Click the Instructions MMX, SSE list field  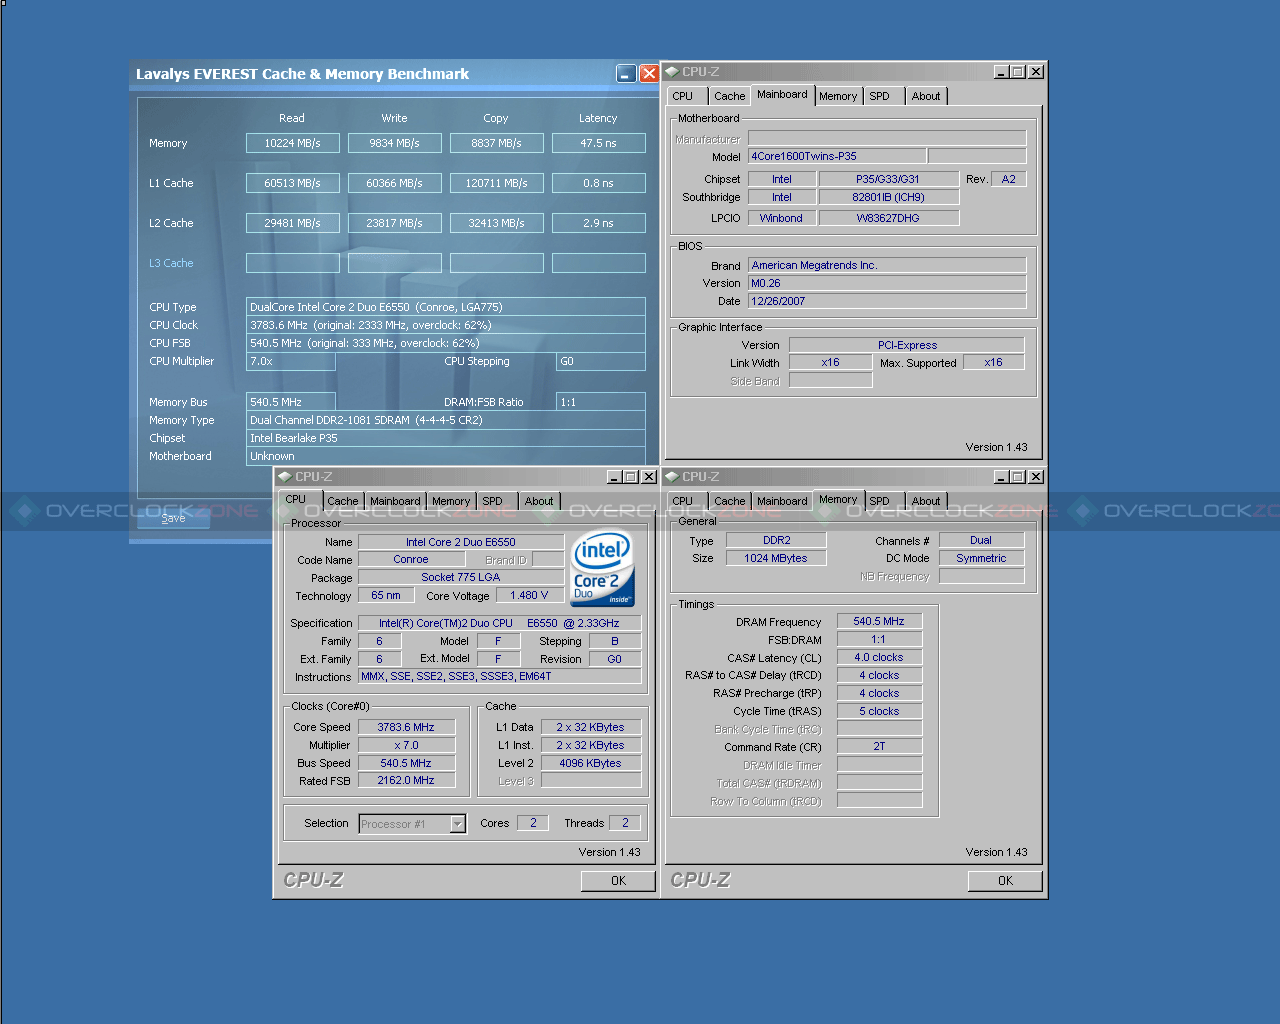(500, 677)
